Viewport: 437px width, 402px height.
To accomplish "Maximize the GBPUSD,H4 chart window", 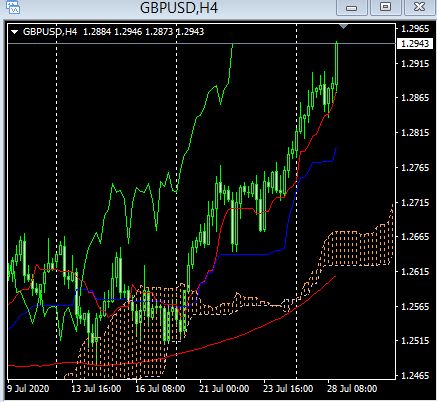I will pyautogui.click(x=385, y=7).
